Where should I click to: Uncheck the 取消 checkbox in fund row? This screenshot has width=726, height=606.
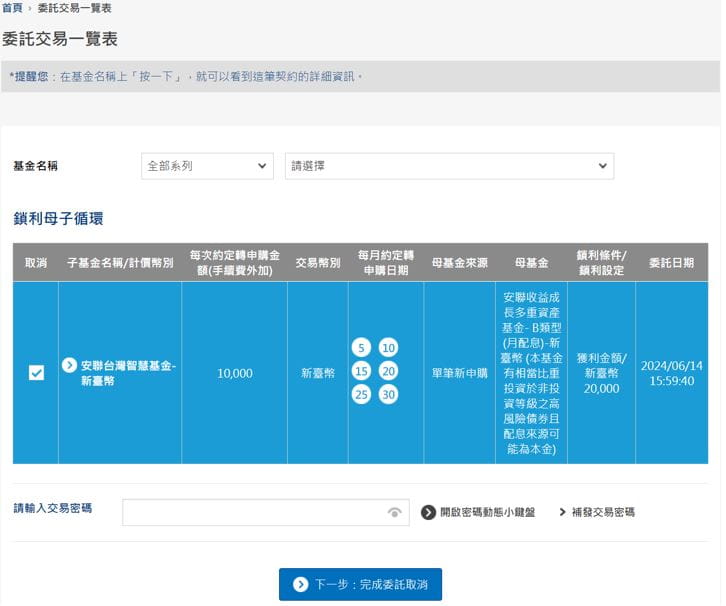click(36, 373)
